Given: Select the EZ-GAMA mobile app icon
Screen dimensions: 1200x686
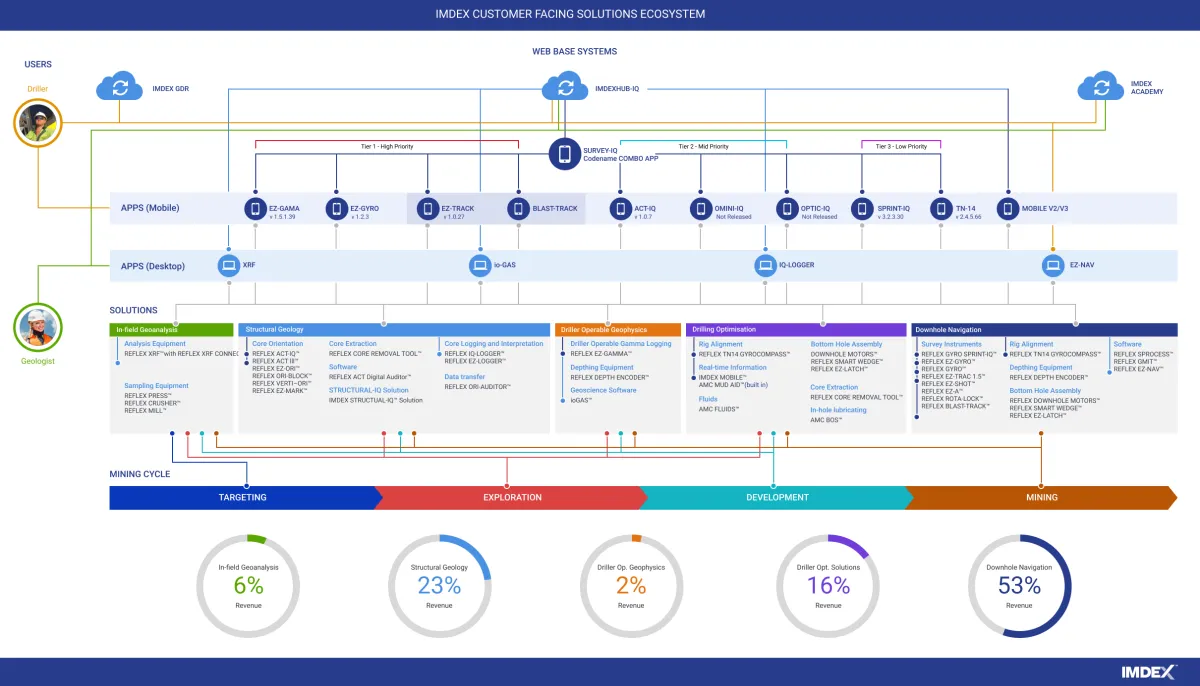Looking at the screenshot, I should 255,209.
